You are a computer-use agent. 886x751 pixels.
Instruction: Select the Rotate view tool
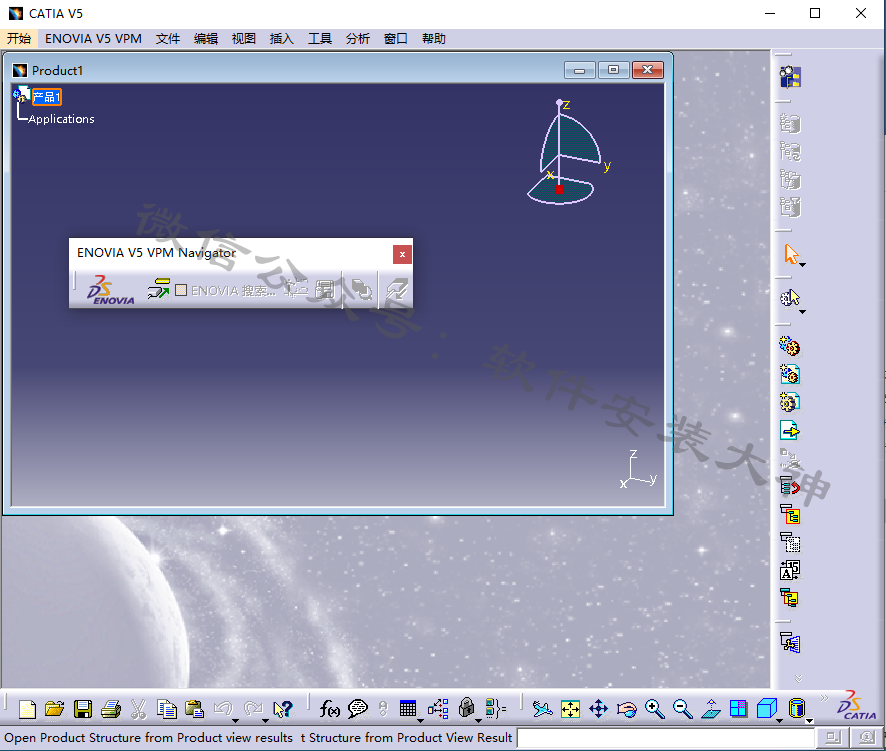click(627, 709)
